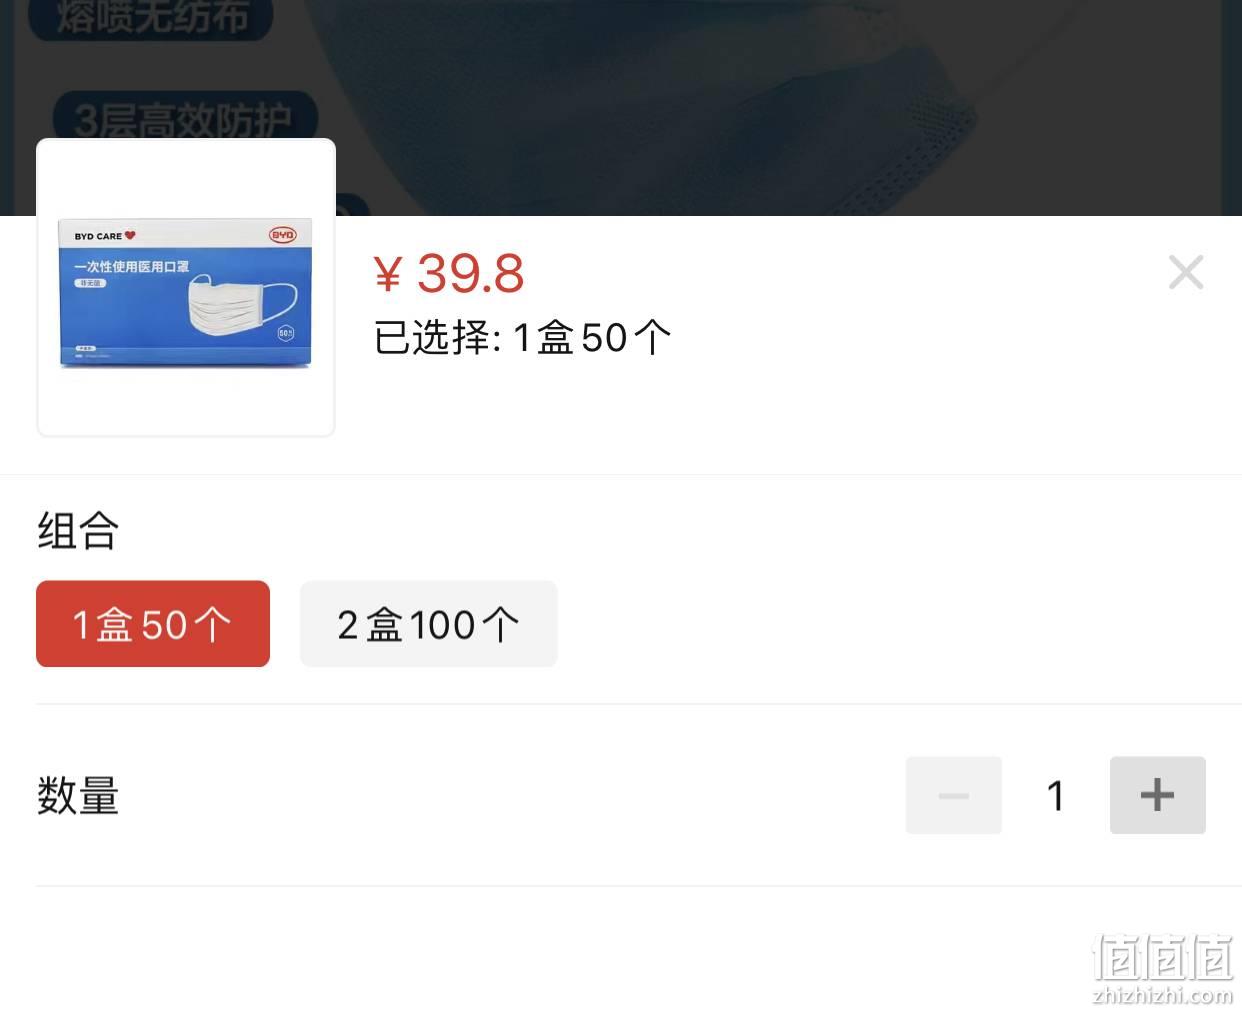Click the 值值值 watermark logo
This screenshot has height=1013, width=1242.
click(1162, 957)
